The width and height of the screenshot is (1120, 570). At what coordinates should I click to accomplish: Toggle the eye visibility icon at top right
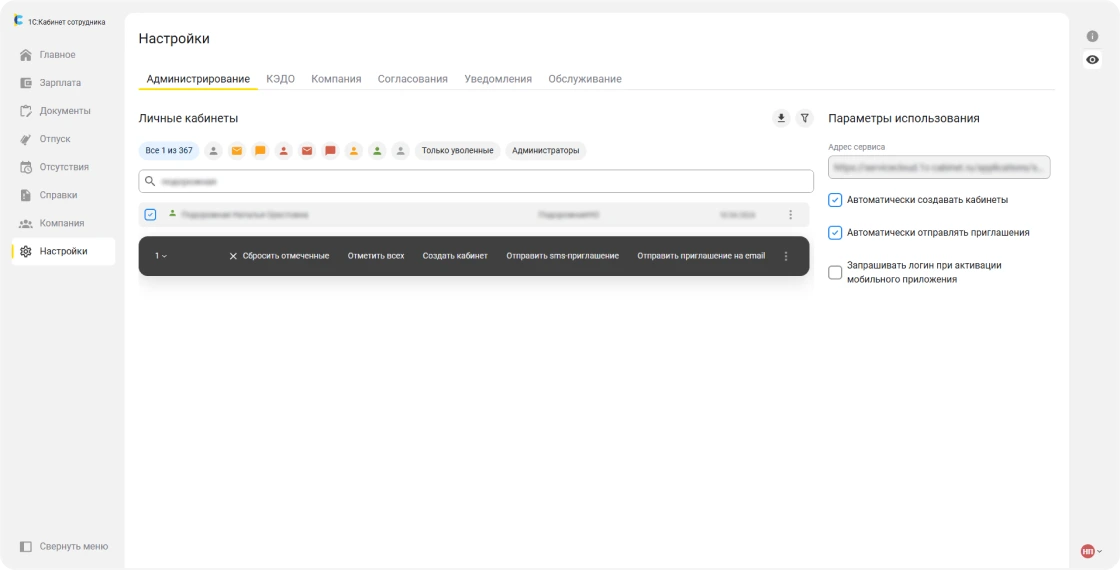pos(1092,60)
